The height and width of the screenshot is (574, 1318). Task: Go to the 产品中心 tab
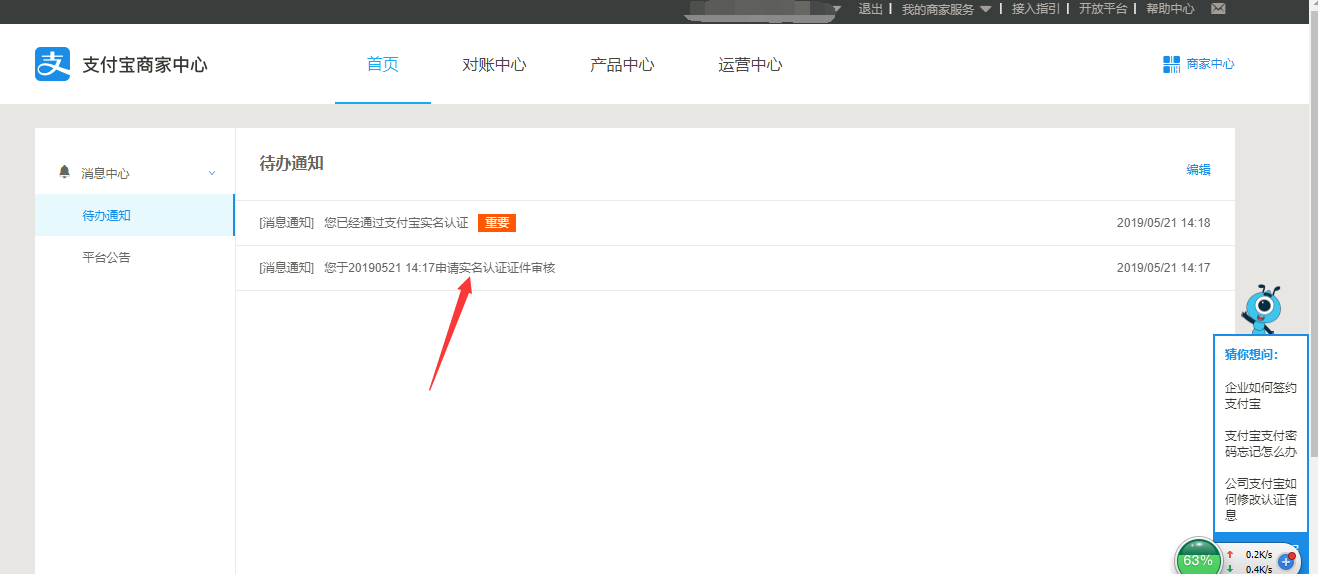click(x=622, y=65)
